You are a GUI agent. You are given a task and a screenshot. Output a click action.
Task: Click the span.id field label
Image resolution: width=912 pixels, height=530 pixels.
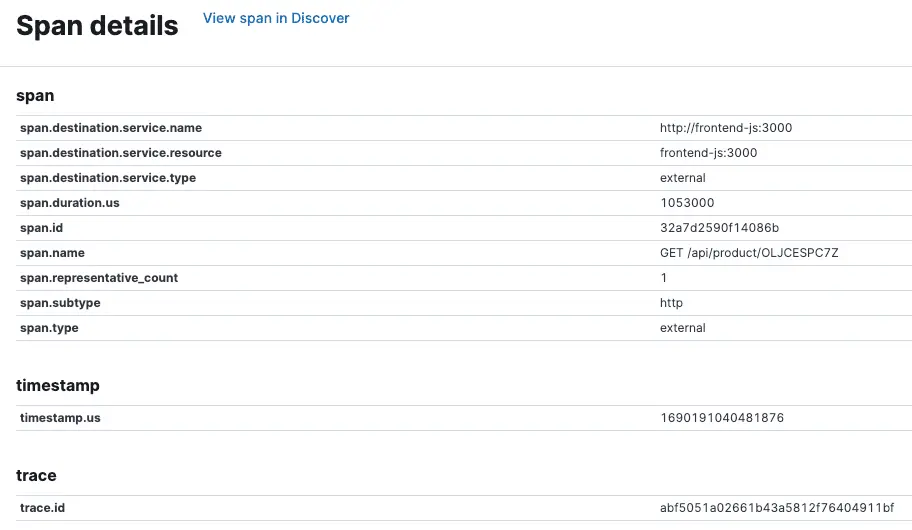coord(41,228)
